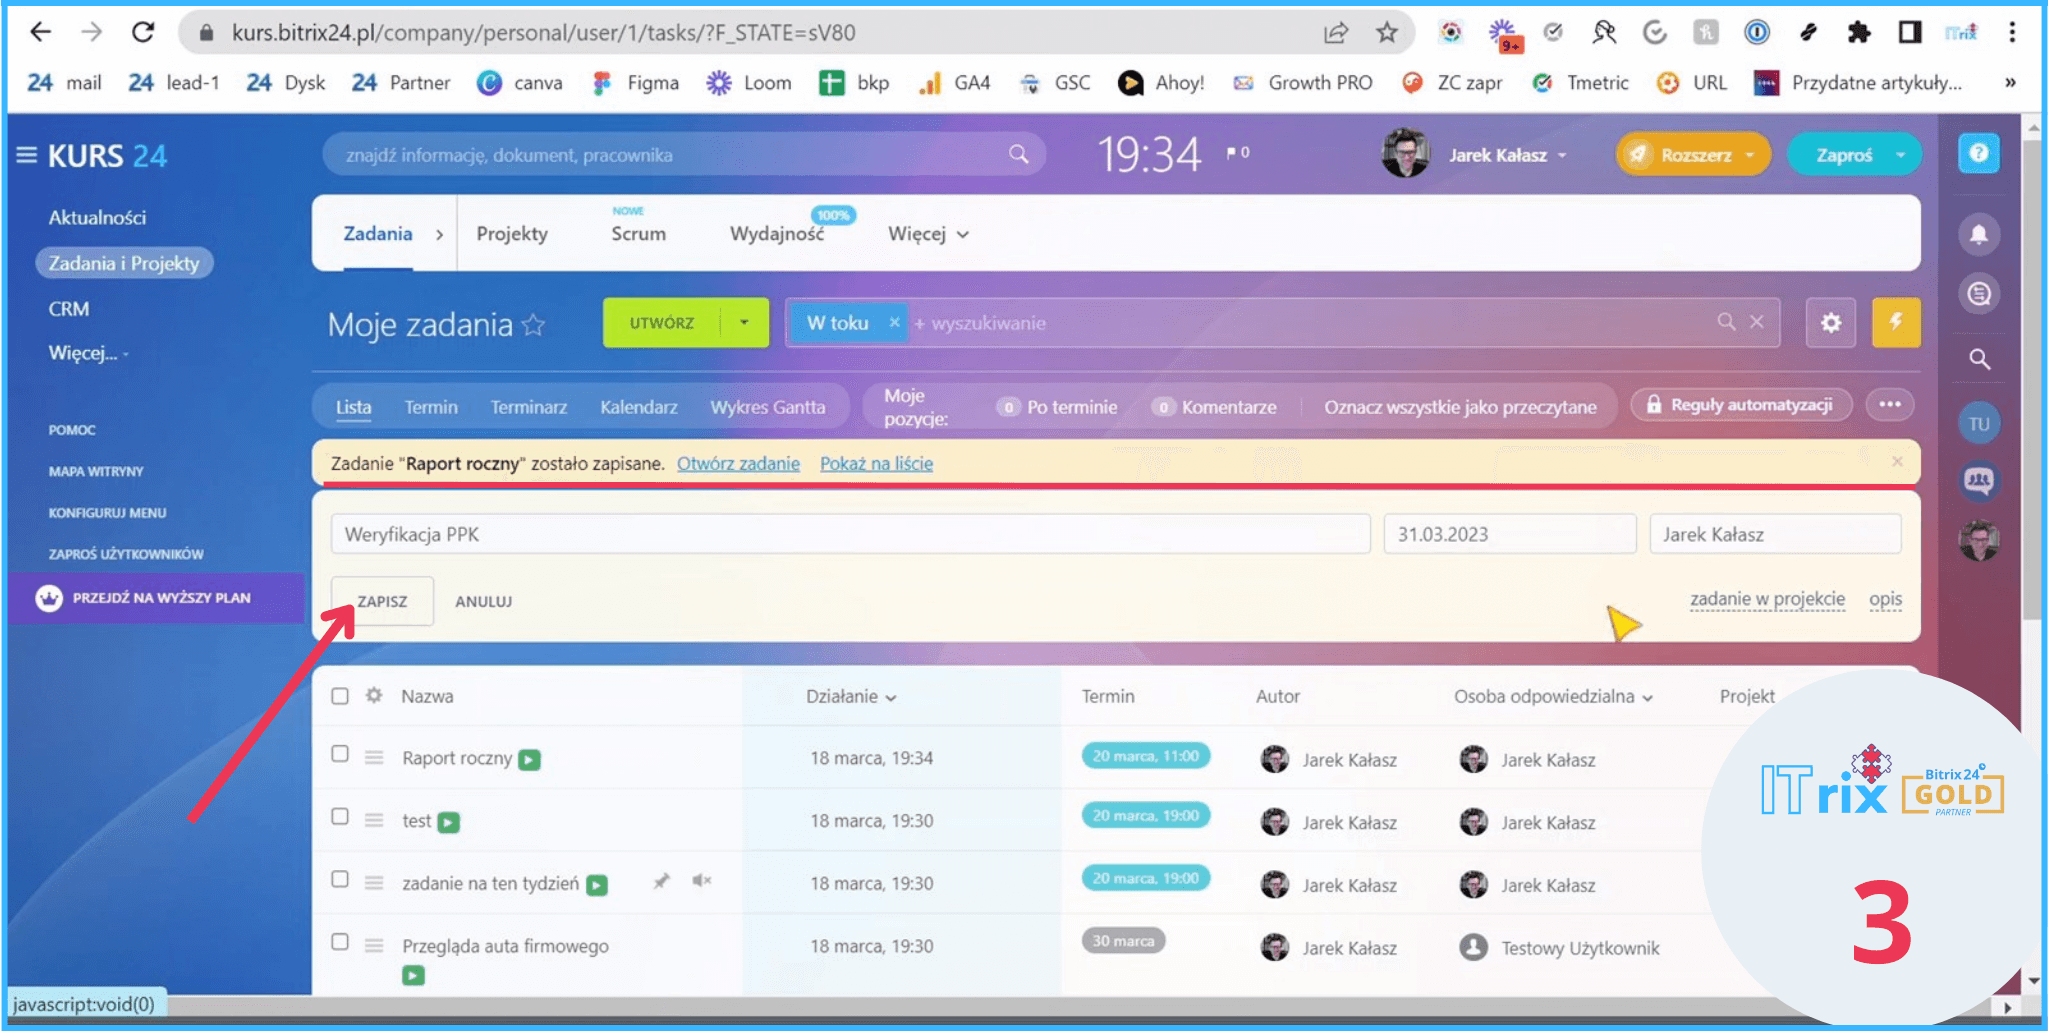Viewport: 2048px width, 1031px height.
Task: Expand the UTWÓRZ button dropdown arrow
Action: 744,323
